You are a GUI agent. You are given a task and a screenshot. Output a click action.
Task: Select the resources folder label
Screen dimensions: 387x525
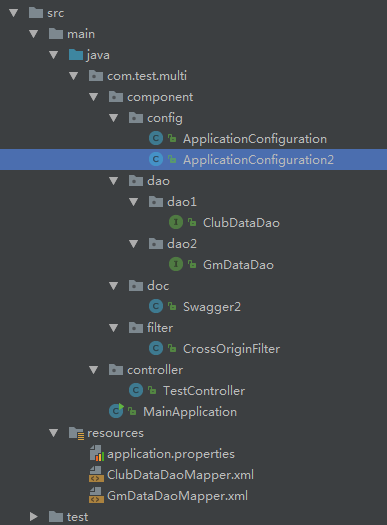pyautogui.click(x=115, y=433)
